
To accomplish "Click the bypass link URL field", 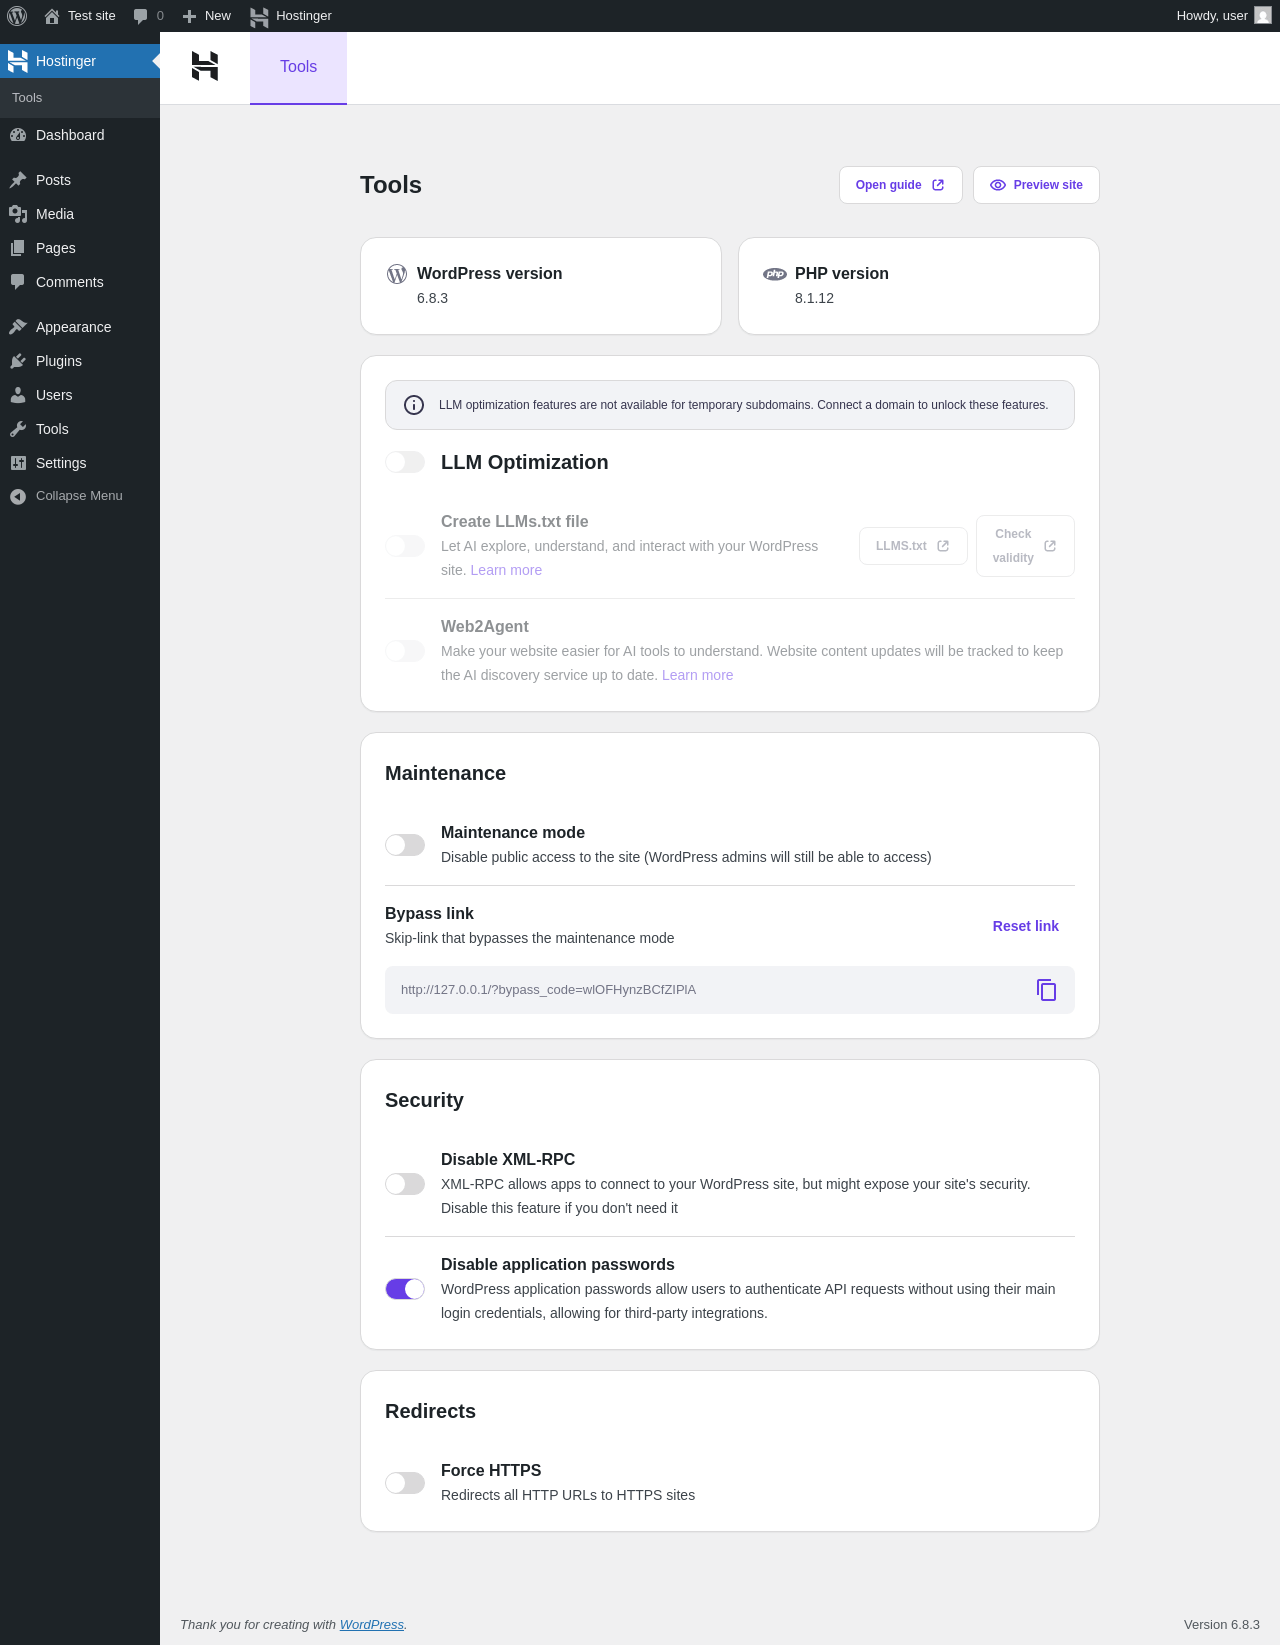I will point(700,990).
